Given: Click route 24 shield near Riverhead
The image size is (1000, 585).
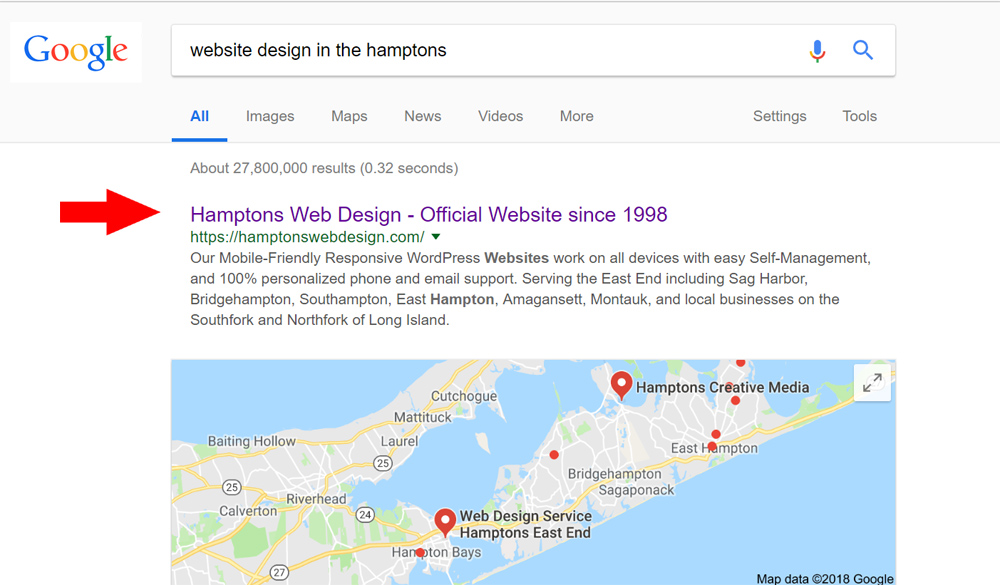Looking at the screenshot, I should tap(365, 514).
